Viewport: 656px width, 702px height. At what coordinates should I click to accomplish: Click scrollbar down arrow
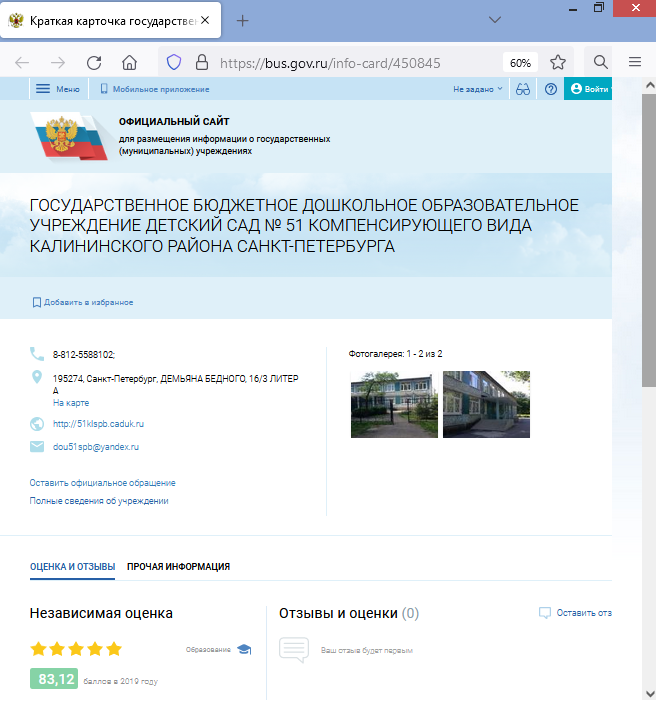pyautogui.click(x=649, y=694)
